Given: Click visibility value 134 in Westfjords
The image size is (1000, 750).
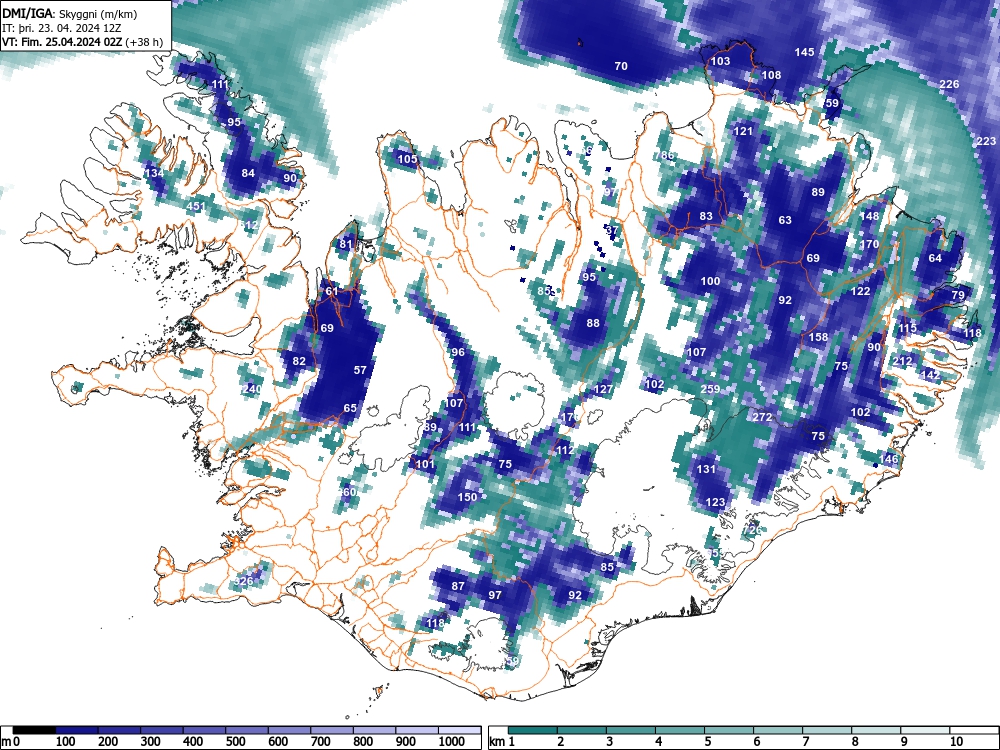Looking at the screenshot, I should pos(154,173).
